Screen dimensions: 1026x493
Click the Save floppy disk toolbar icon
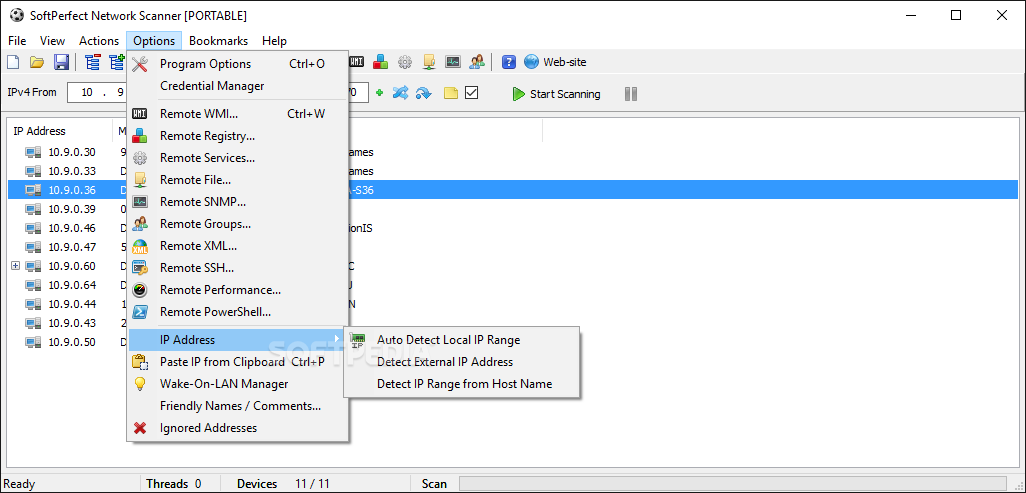pyautogui.click(x=62, y=62)
